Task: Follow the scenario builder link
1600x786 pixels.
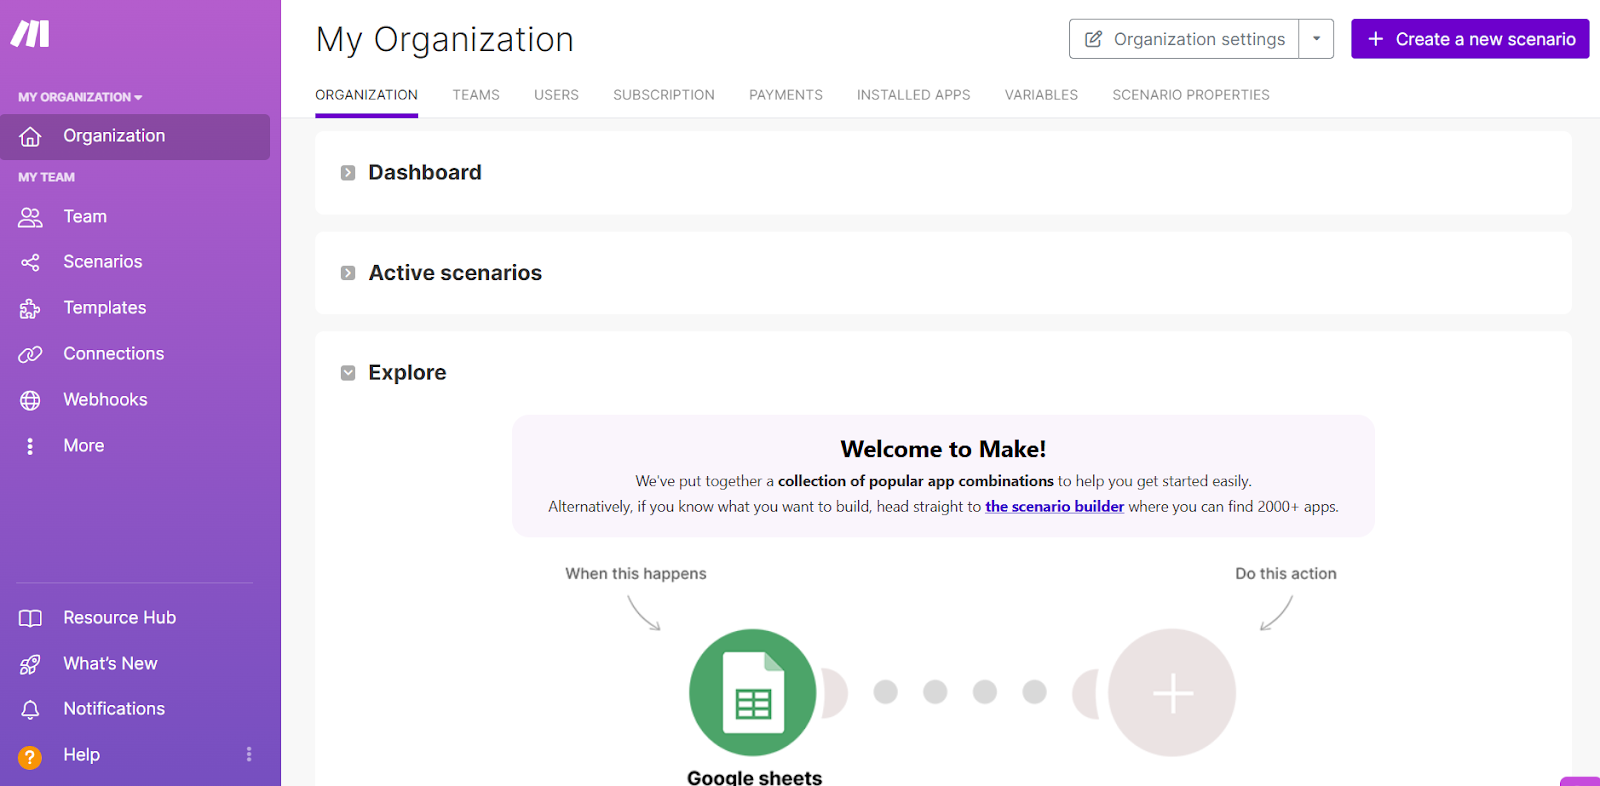Action: tap(1054, 507)
